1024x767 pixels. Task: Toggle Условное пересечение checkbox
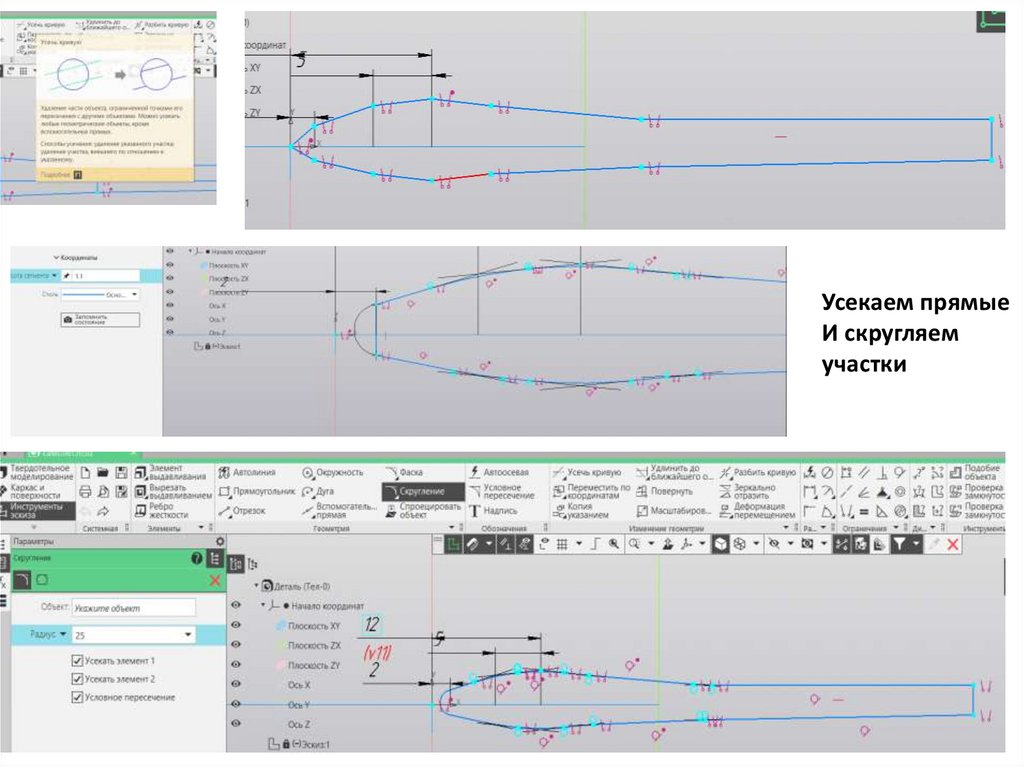coord(77,697)
